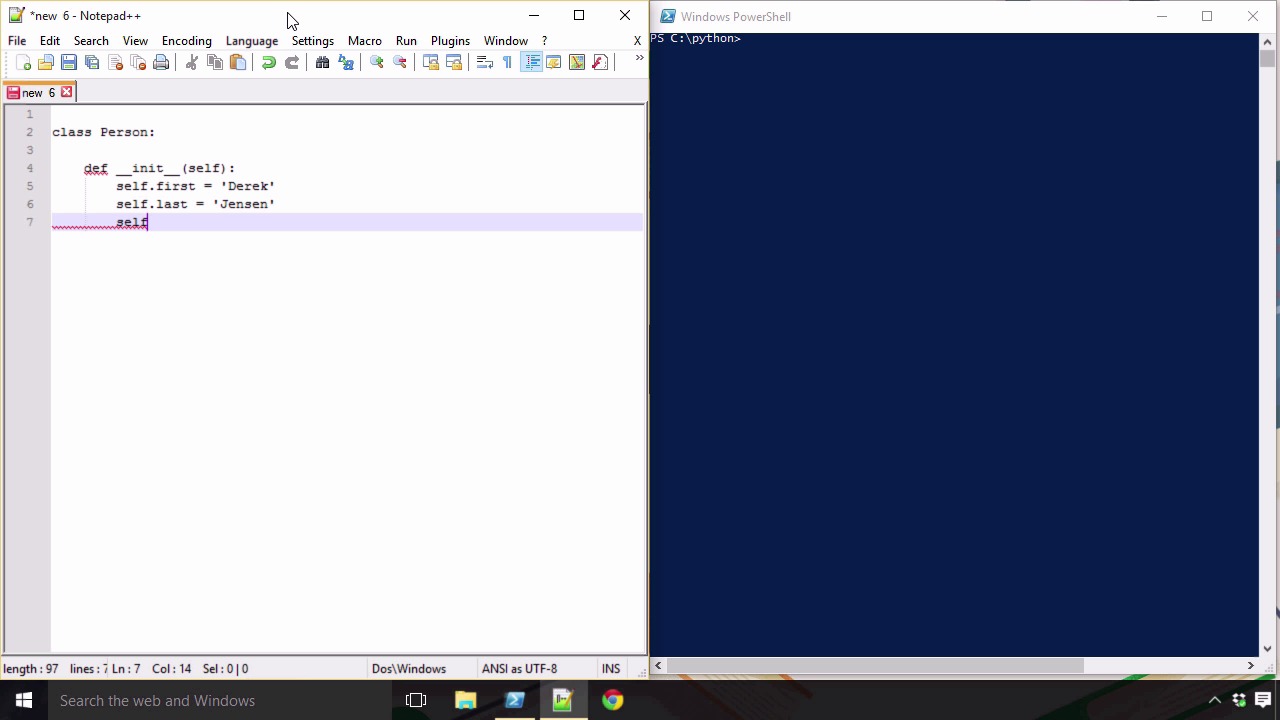Click the Synchronize Horizontal Scrolling icon
Image resolution: width=1280 pixels, height=720 pixels.
pos(454,62)
